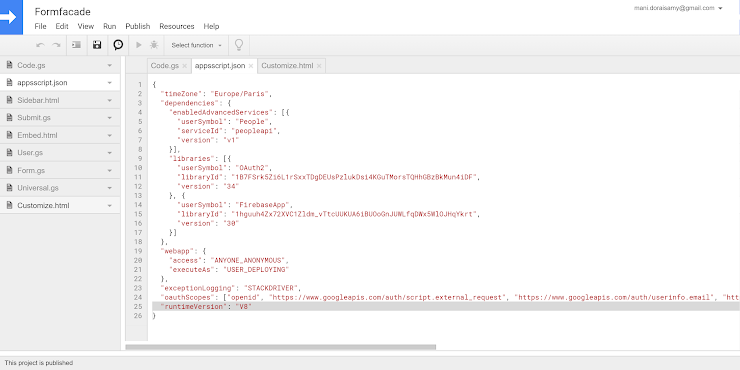Open current project's triggers clock icon
This screenshot has height=370, width=740.
[x=118, y=45]
